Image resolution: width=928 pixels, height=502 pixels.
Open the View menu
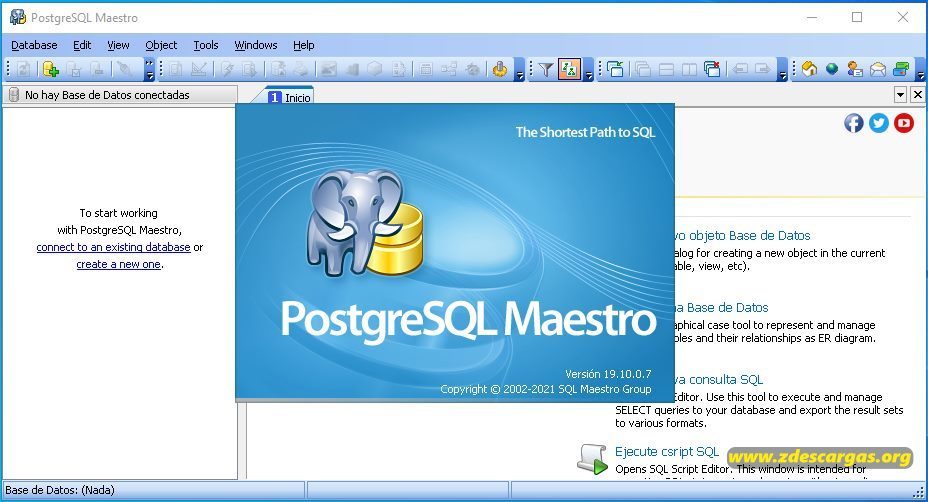point(118,45)
